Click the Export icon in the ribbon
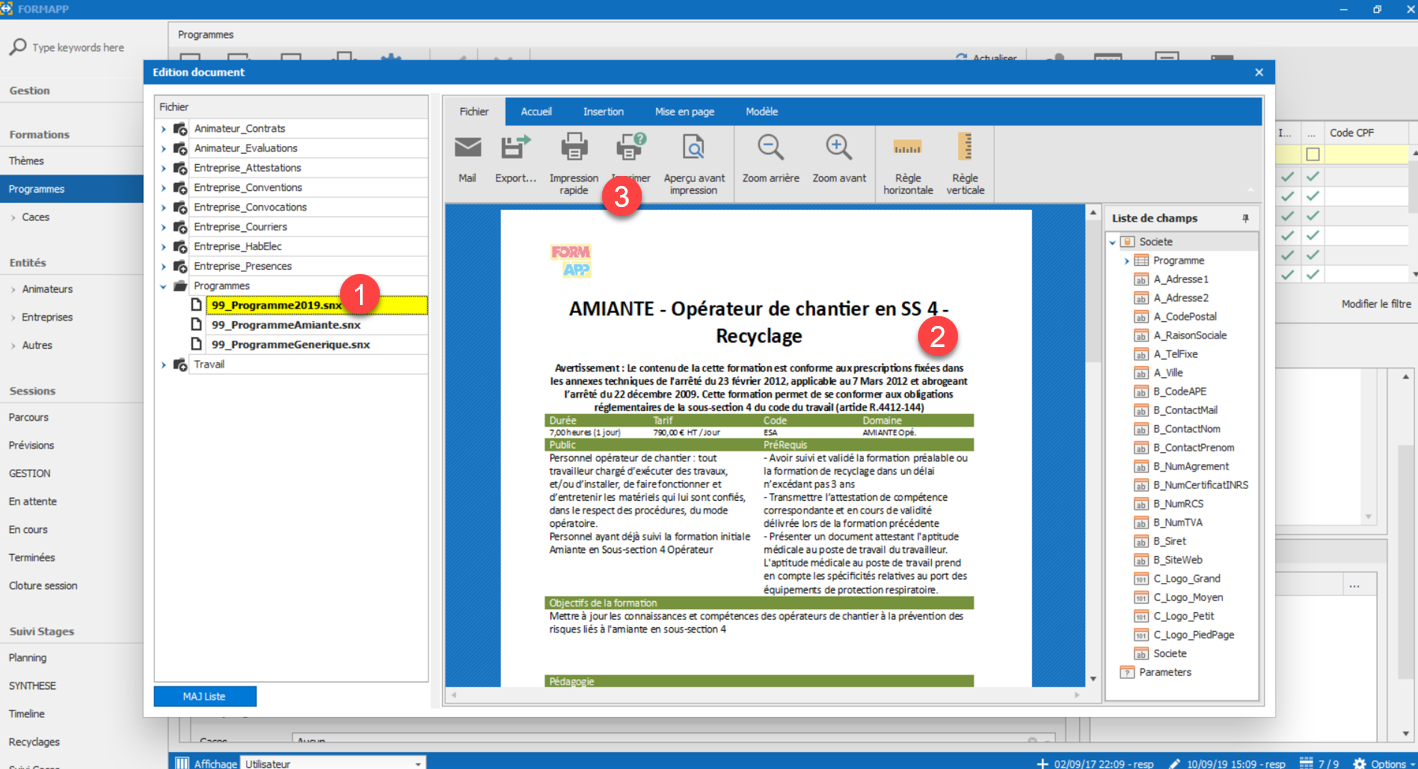 coord(516,148)
